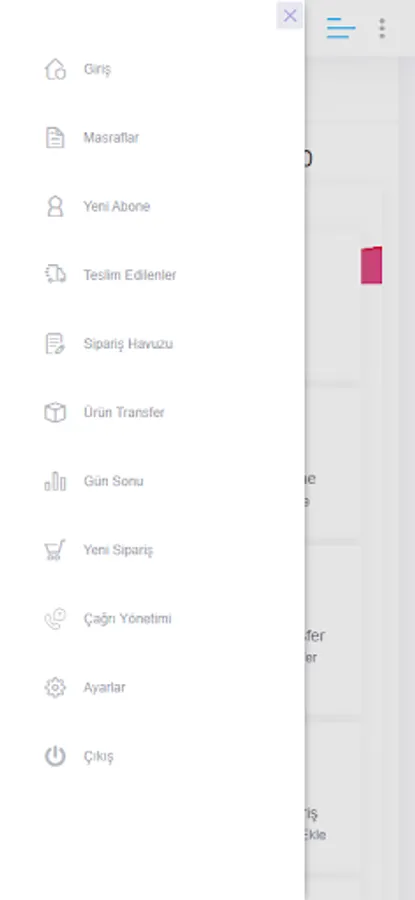Open the three-dot overflow menu
Image resolution: width=415 pixels, height=900 pixels.
pyautogui.click(x=382, y=28)
